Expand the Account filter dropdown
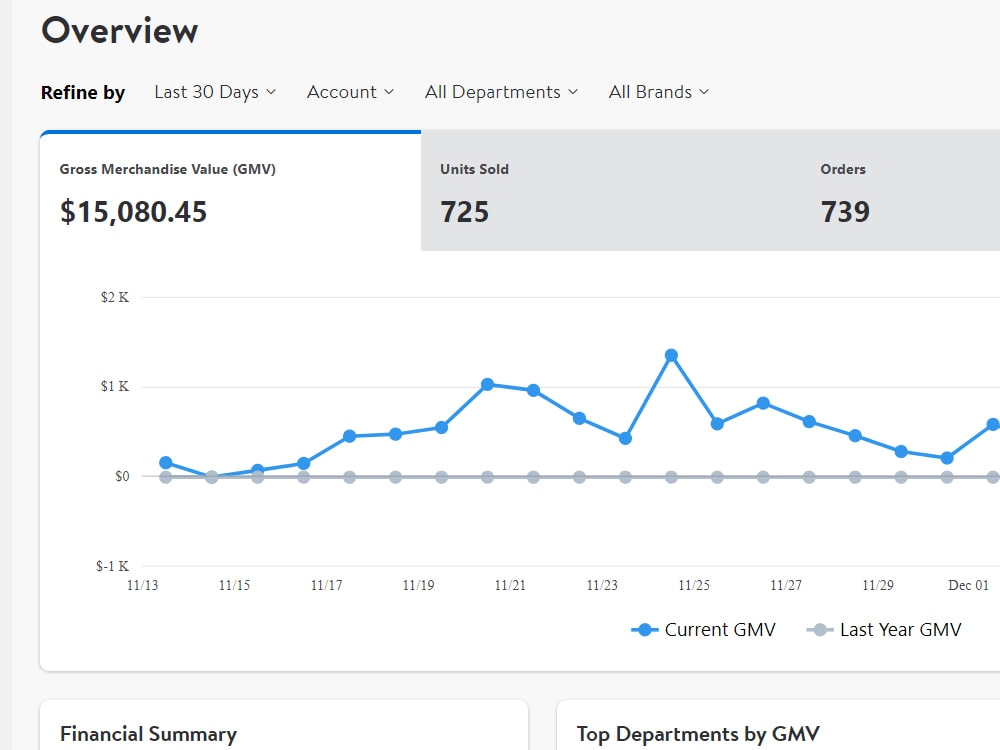Image resolution: width=1000 pixels, height=750 pixels. [x=343, y=92]
